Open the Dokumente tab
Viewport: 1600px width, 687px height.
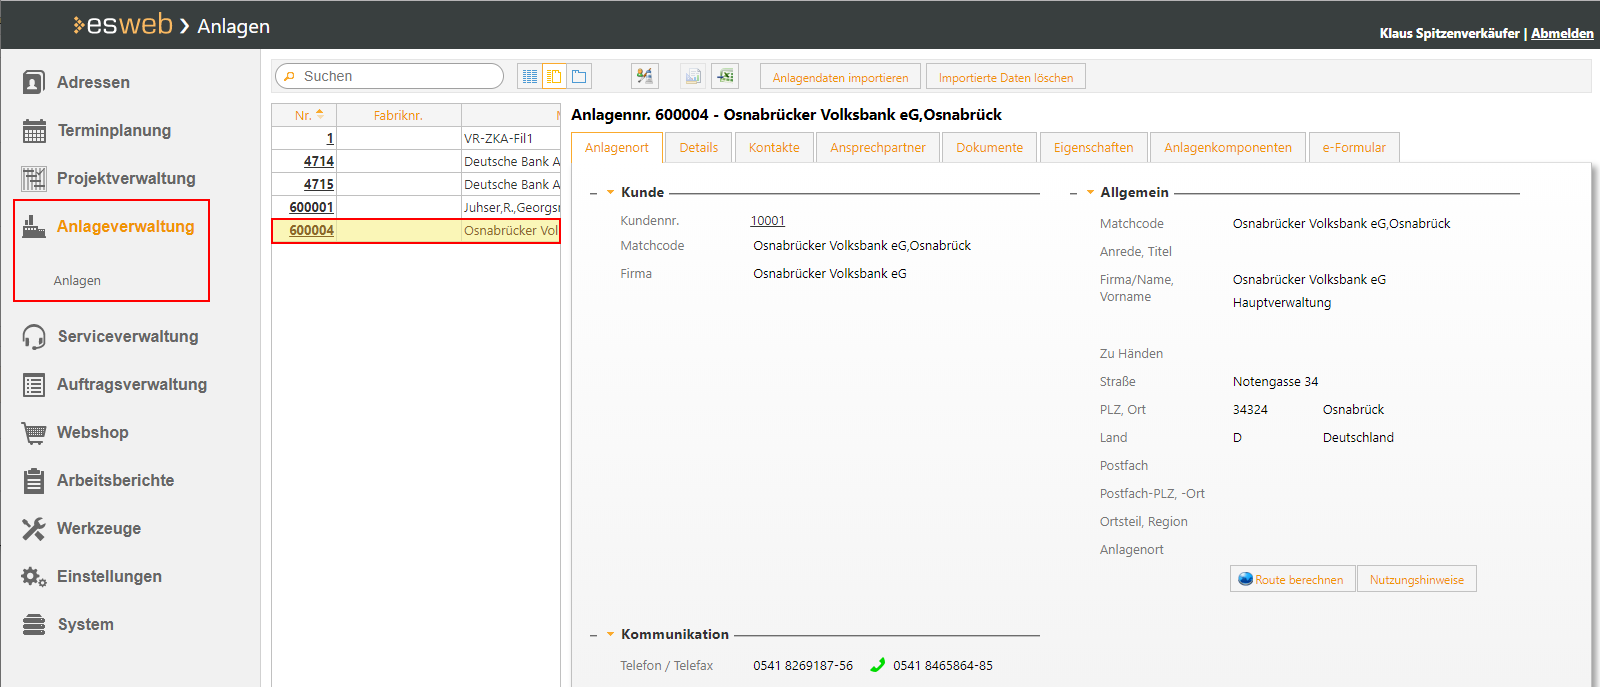pyautogui.click(x=989, y=147)
